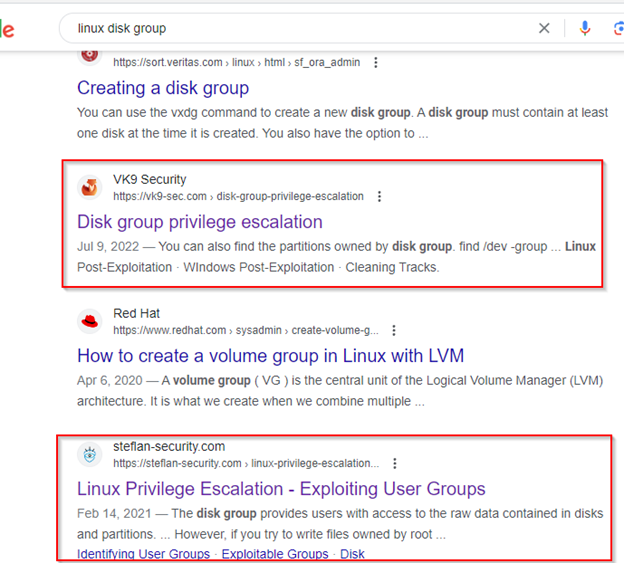The height and width of the screenshot is (563, 624).
Task: Click the 'steflan-security.com' site name
Action: pyautogui.click(x=169, y=446)
